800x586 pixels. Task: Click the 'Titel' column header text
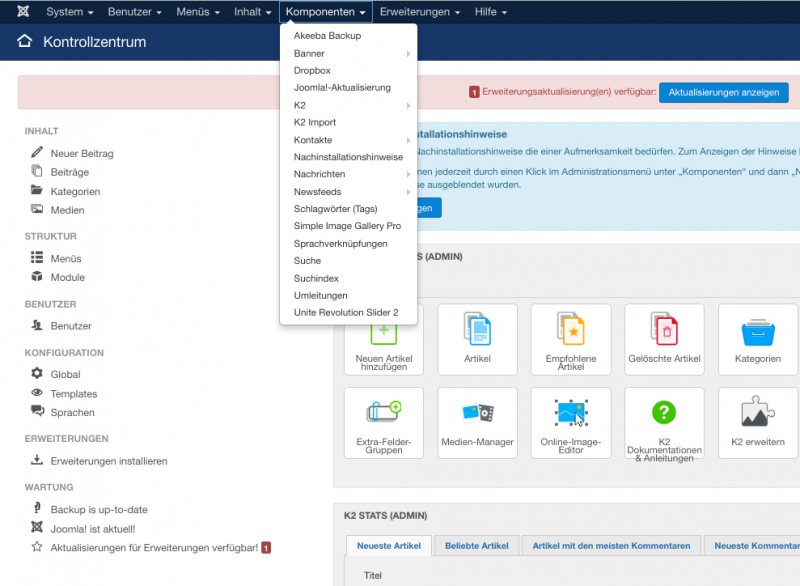372,575
